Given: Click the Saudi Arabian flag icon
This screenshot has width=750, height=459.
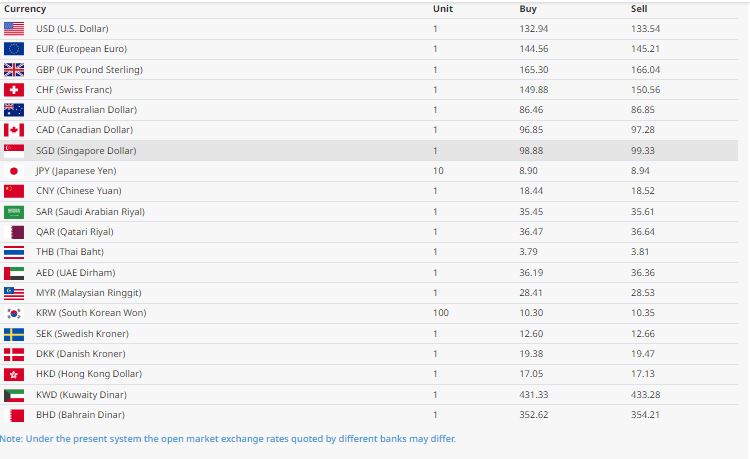Looking at the screenshot, I should point(14,212).
